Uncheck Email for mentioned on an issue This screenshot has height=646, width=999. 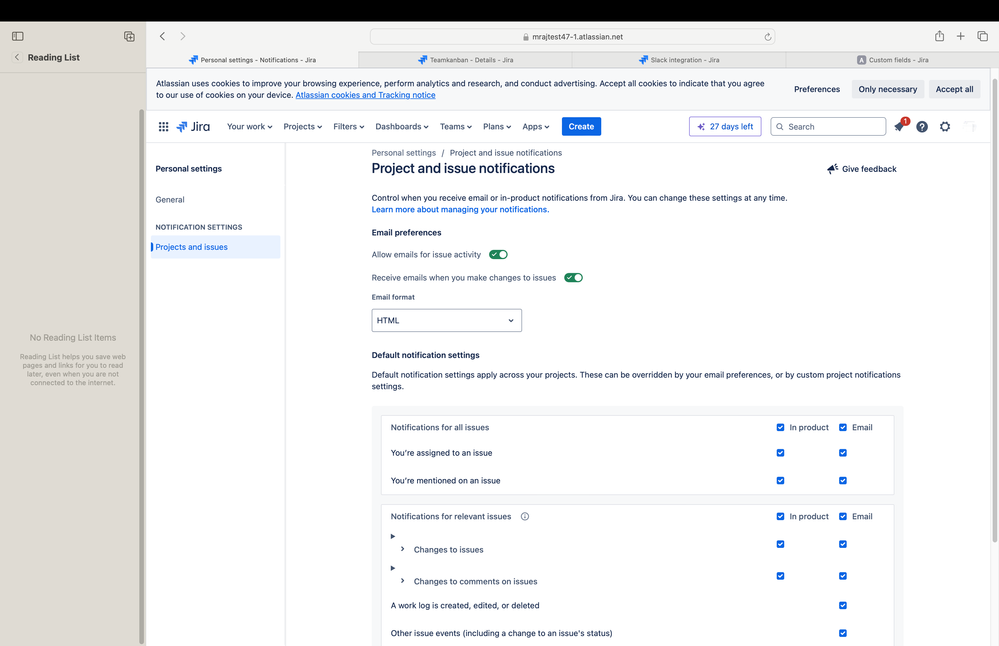(x=843, y=481)
